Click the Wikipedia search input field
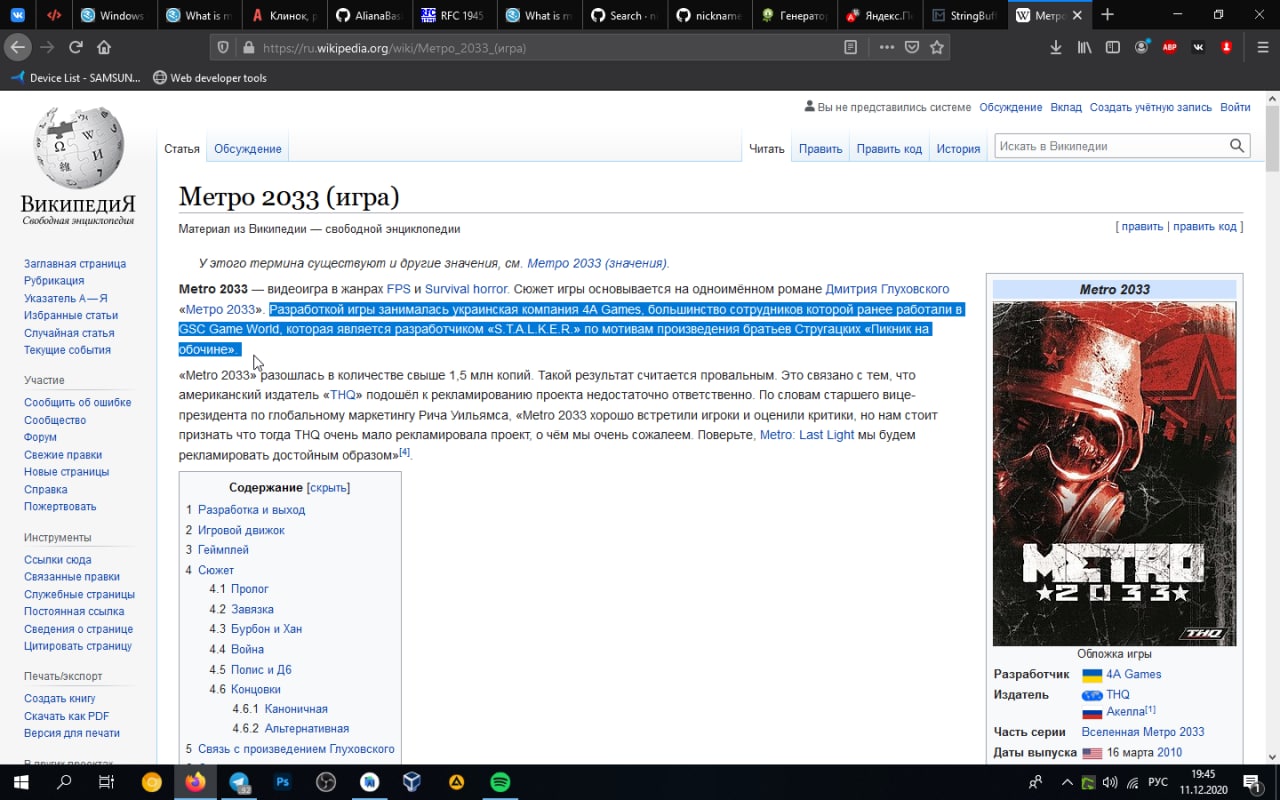This screenshot has height=800, width=1280. pyautogui.click(x=1110, y=146)
